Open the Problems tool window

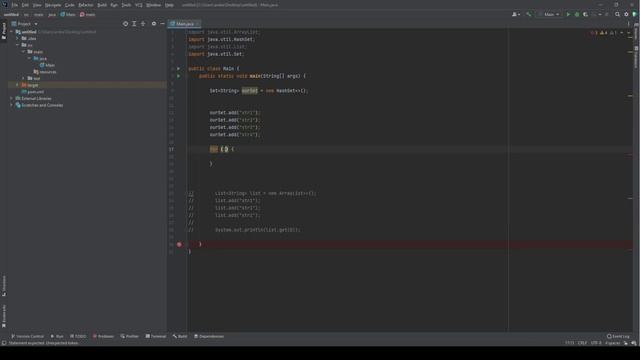pyautogui.click(x=103, y=336)
